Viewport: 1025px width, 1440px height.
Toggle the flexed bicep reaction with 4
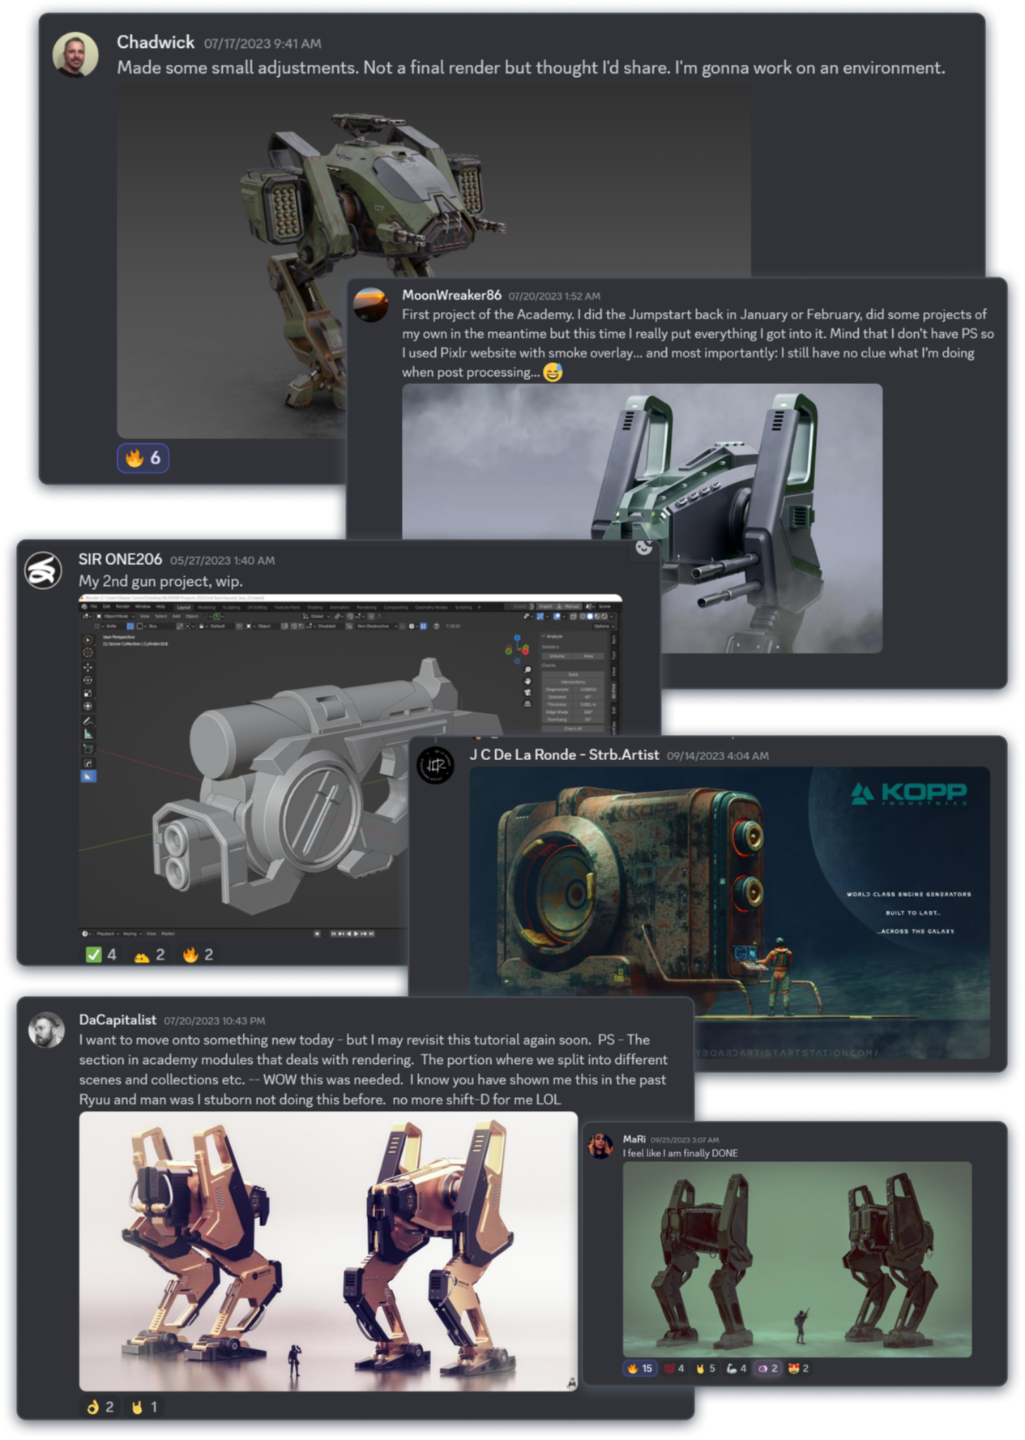736,1368
